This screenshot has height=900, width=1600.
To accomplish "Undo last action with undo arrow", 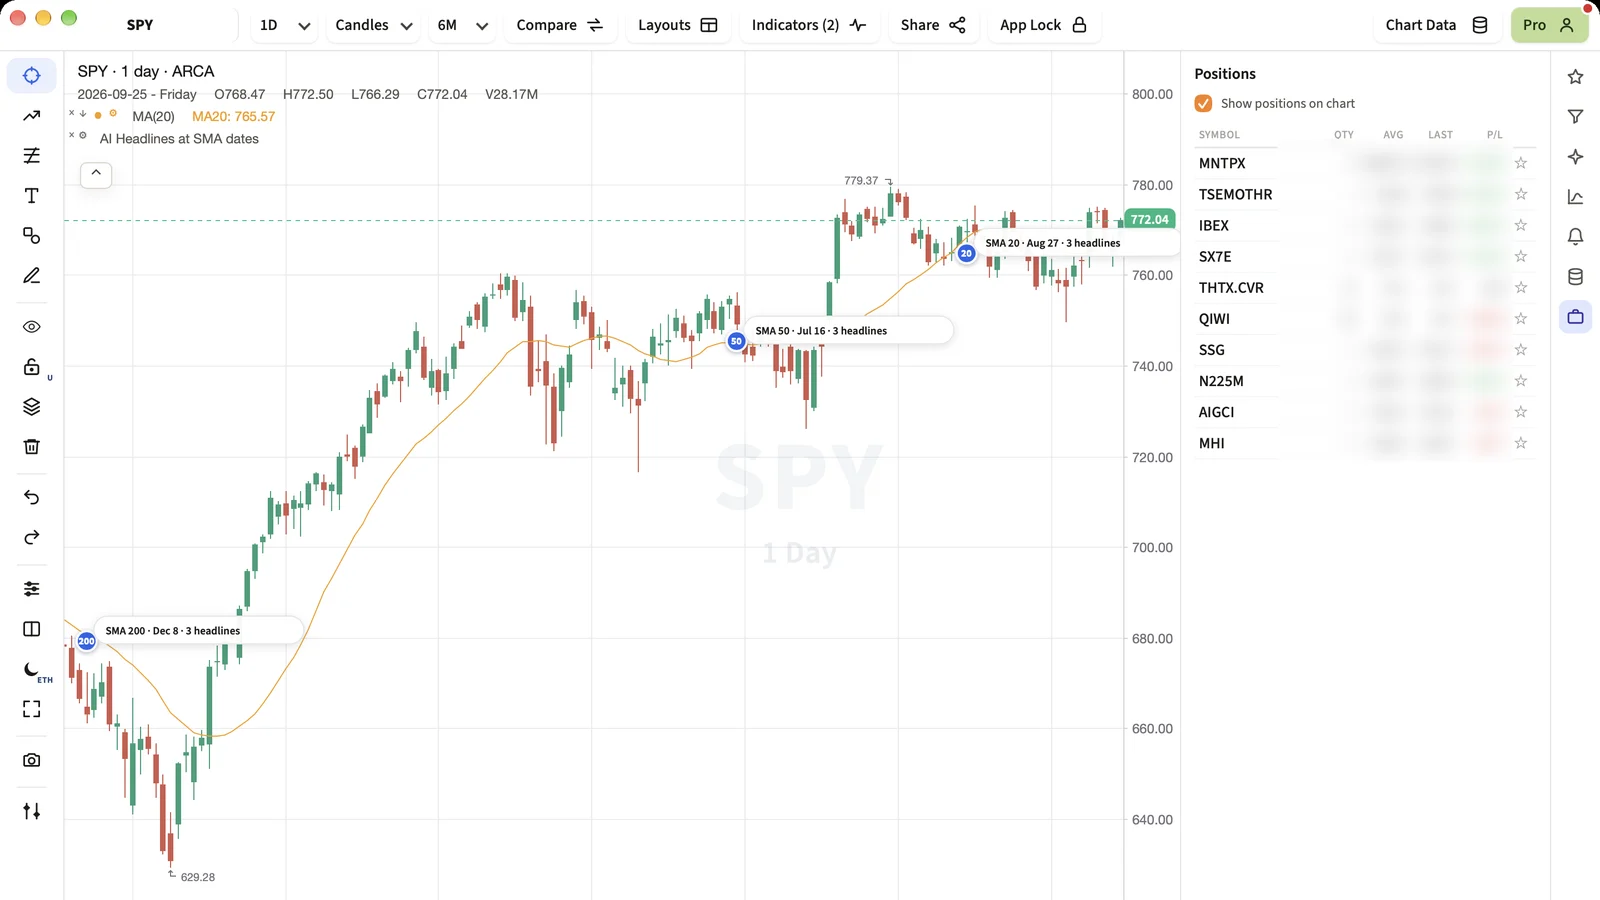I will coord(32,498).
